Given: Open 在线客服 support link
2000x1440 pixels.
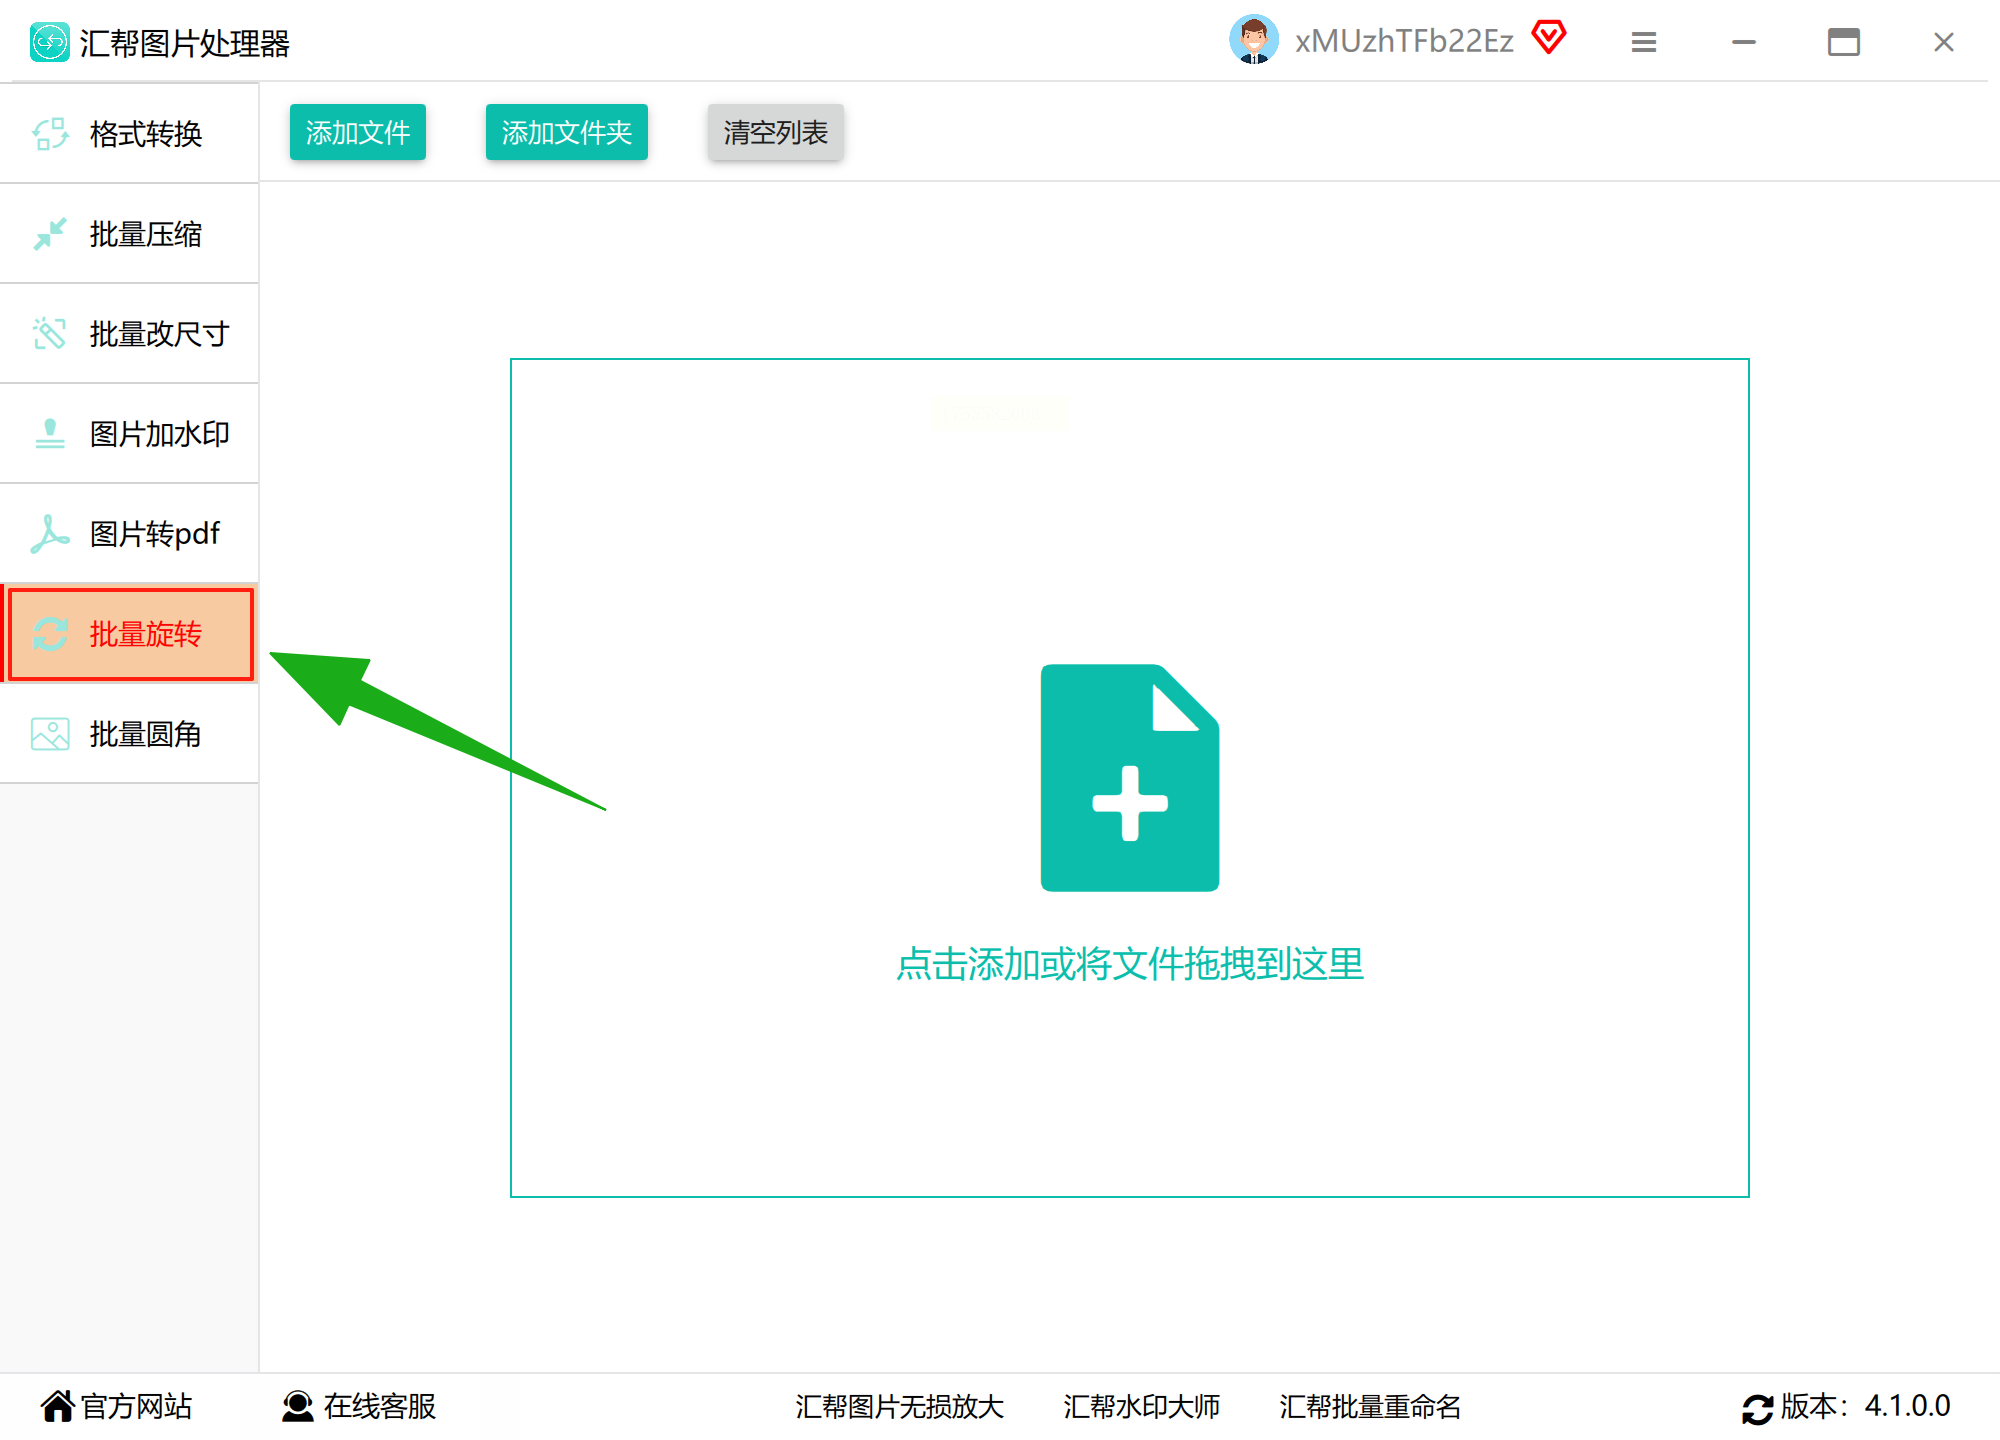Looking at the screenshot, I should (x=360, y=1406).
